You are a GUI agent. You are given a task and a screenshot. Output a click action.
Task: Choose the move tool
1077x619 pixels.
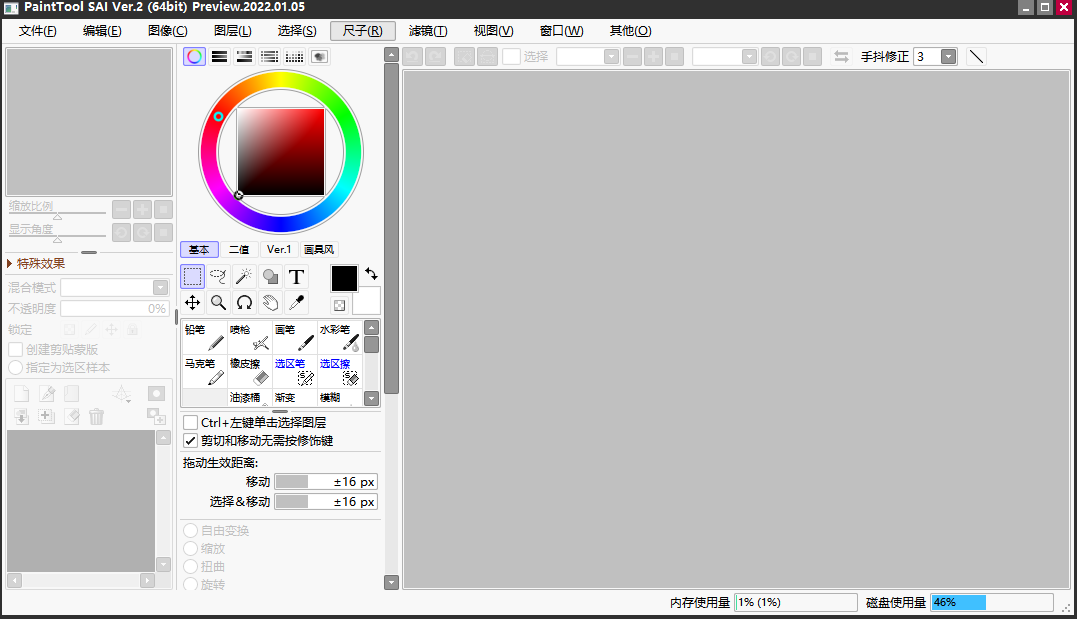click(x=193, y=302)
